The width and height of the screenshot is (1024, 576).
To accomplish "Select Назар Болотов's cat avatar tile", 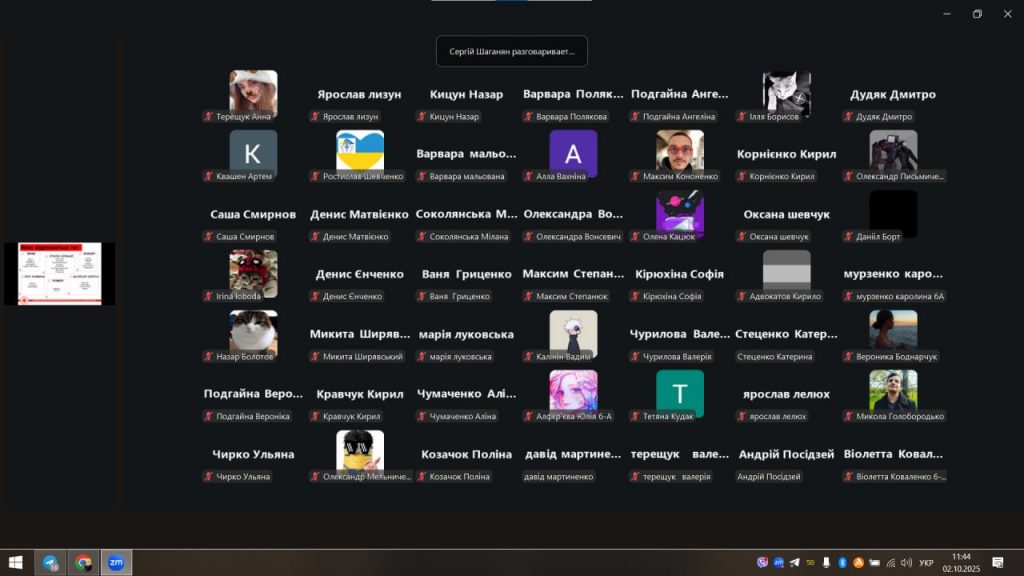I will click(253, 331).
